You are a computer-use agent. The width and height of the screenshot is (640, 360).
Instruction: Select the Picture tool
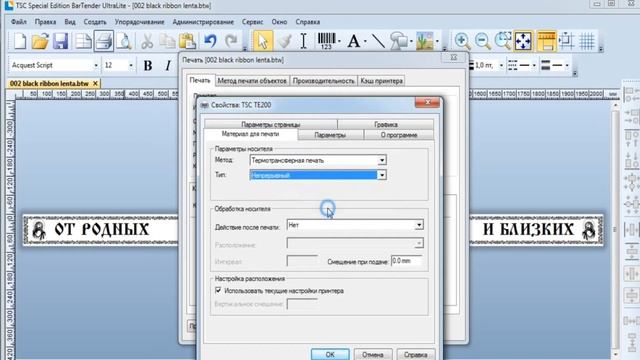[424, 41]
